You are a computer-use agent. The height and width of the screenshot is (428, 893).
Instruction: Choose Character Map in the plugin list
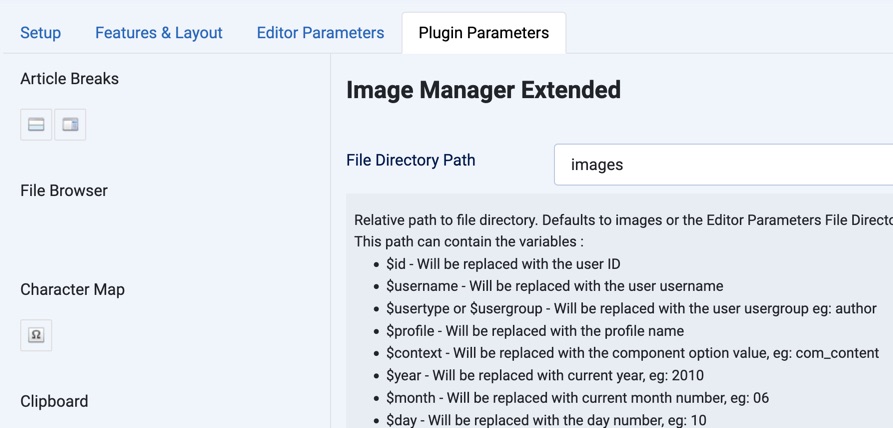point(72,289)
